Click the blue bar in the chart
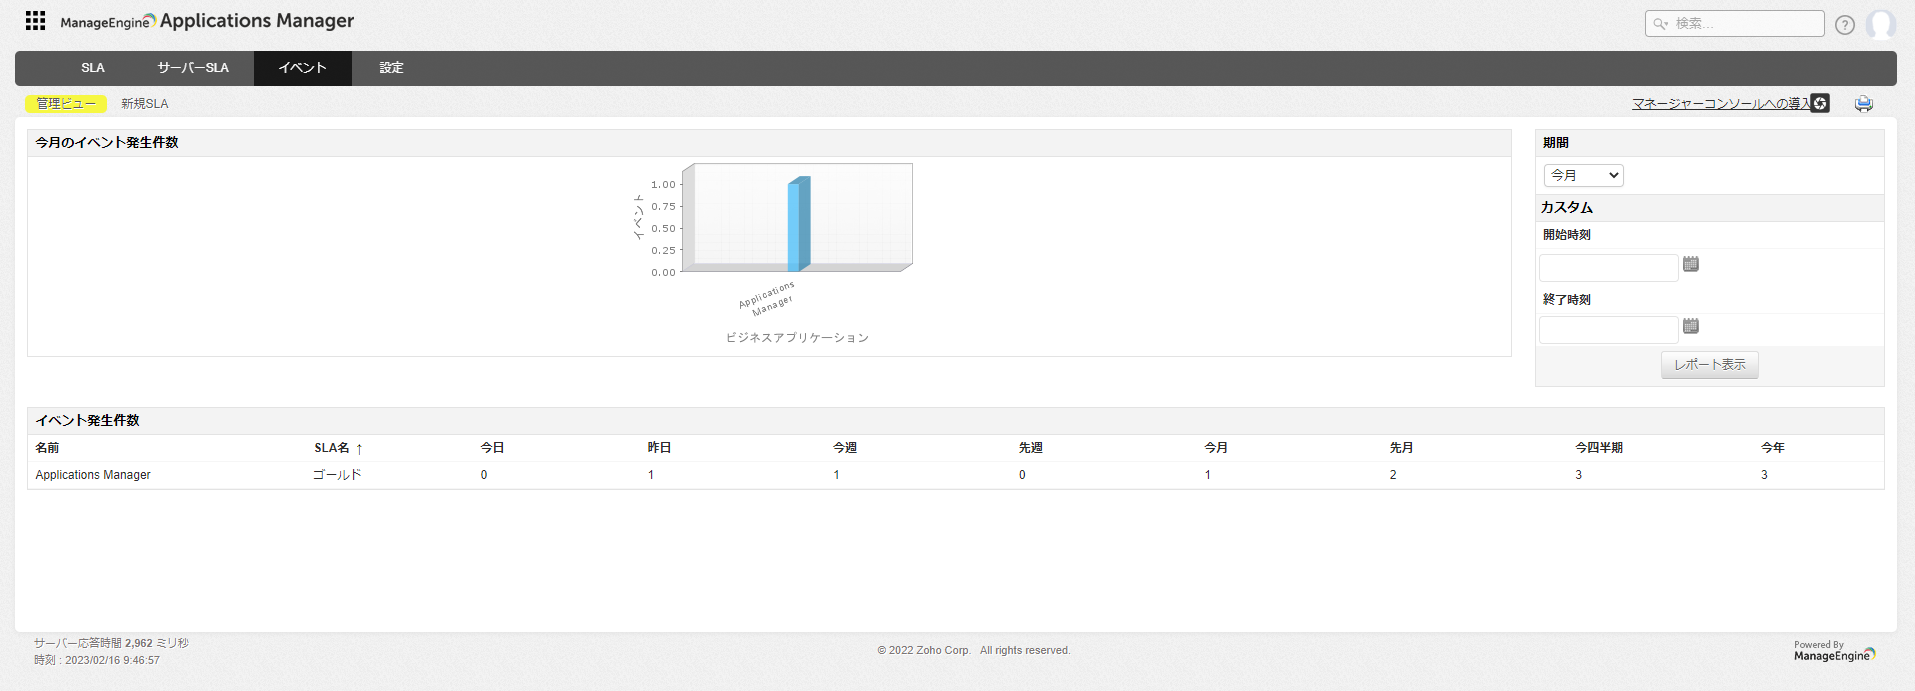 [x=797, y=225]
